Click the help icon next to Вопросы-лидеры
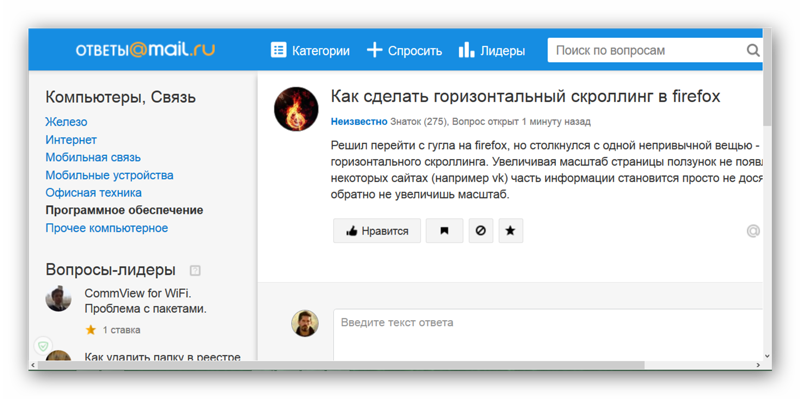Viewport: 800px width, 399px height. point(195,270)
